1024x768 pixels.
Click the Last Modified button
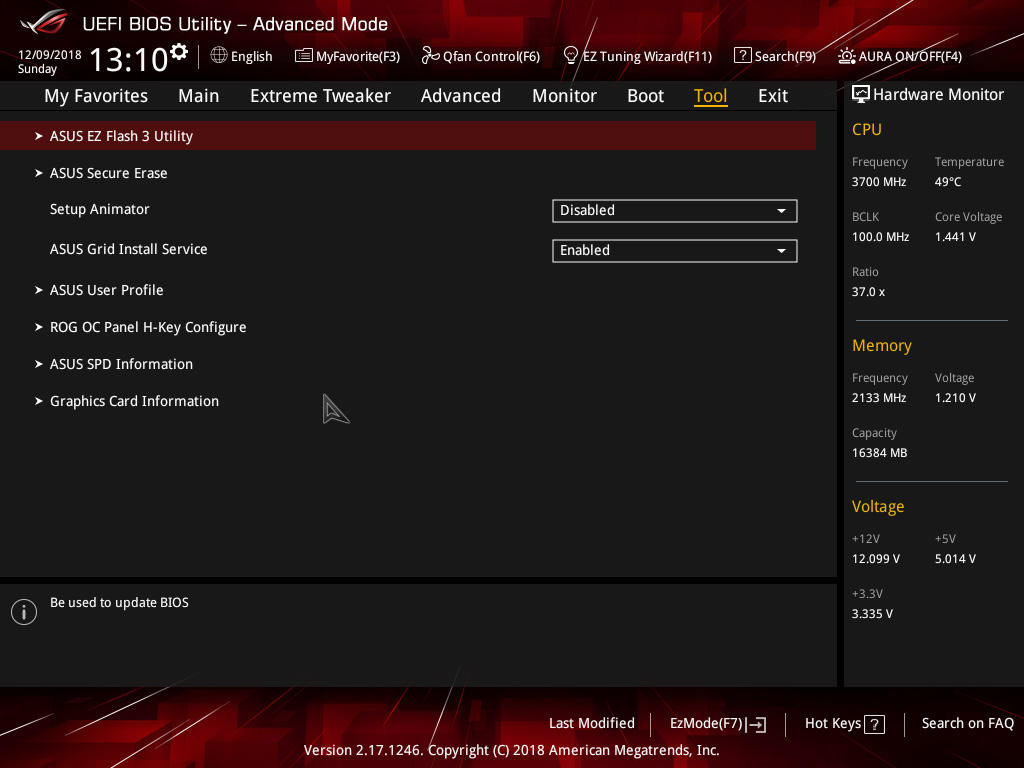coord(592,723)
